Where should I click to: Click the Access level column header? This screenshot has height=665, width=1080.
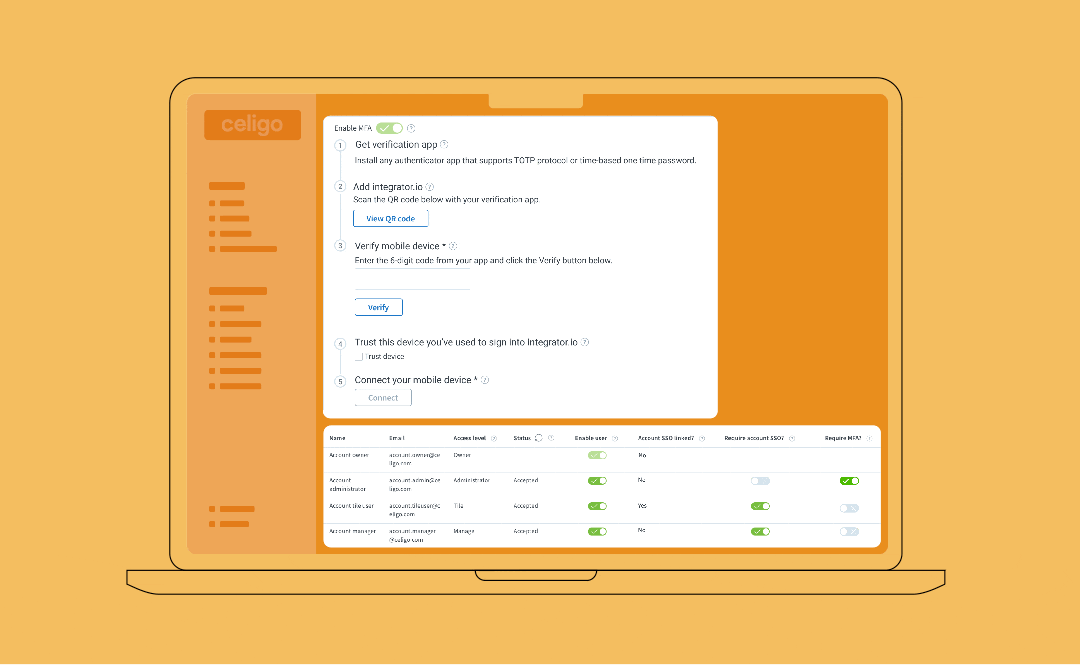[x=470, y=438]
